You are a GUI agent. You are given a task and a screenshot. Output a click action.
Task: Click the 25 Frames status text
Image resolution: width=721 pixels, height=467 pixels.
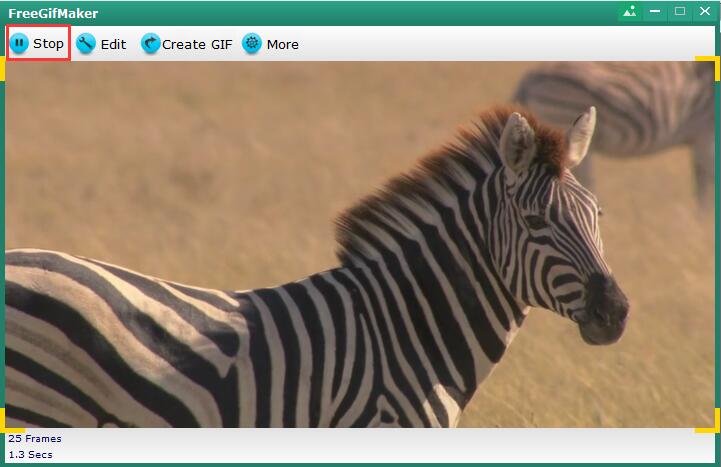[35, 439]
